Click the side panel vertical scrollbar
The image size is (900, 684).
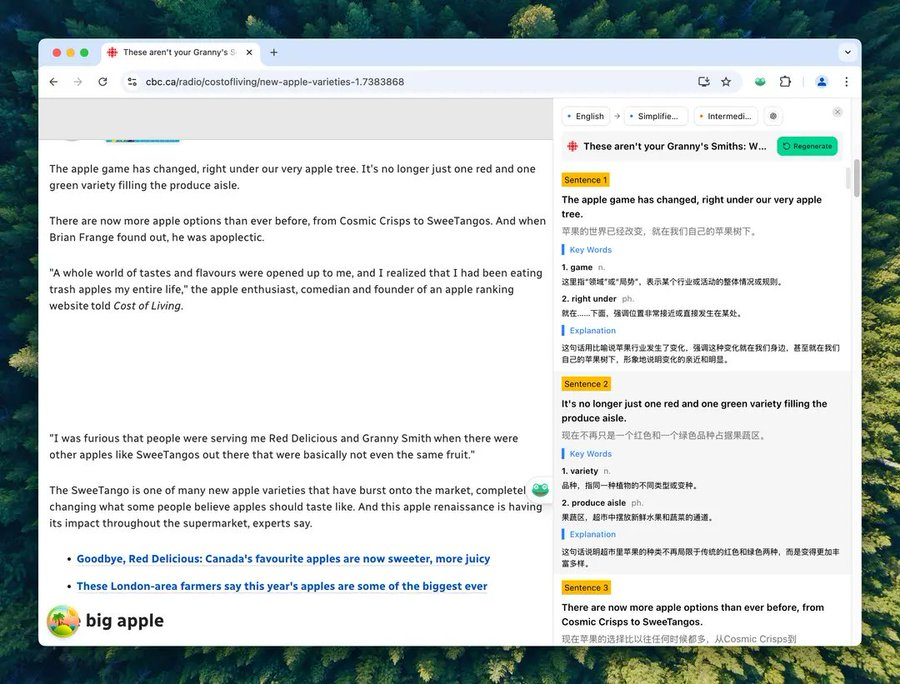(x=857, y=178)
